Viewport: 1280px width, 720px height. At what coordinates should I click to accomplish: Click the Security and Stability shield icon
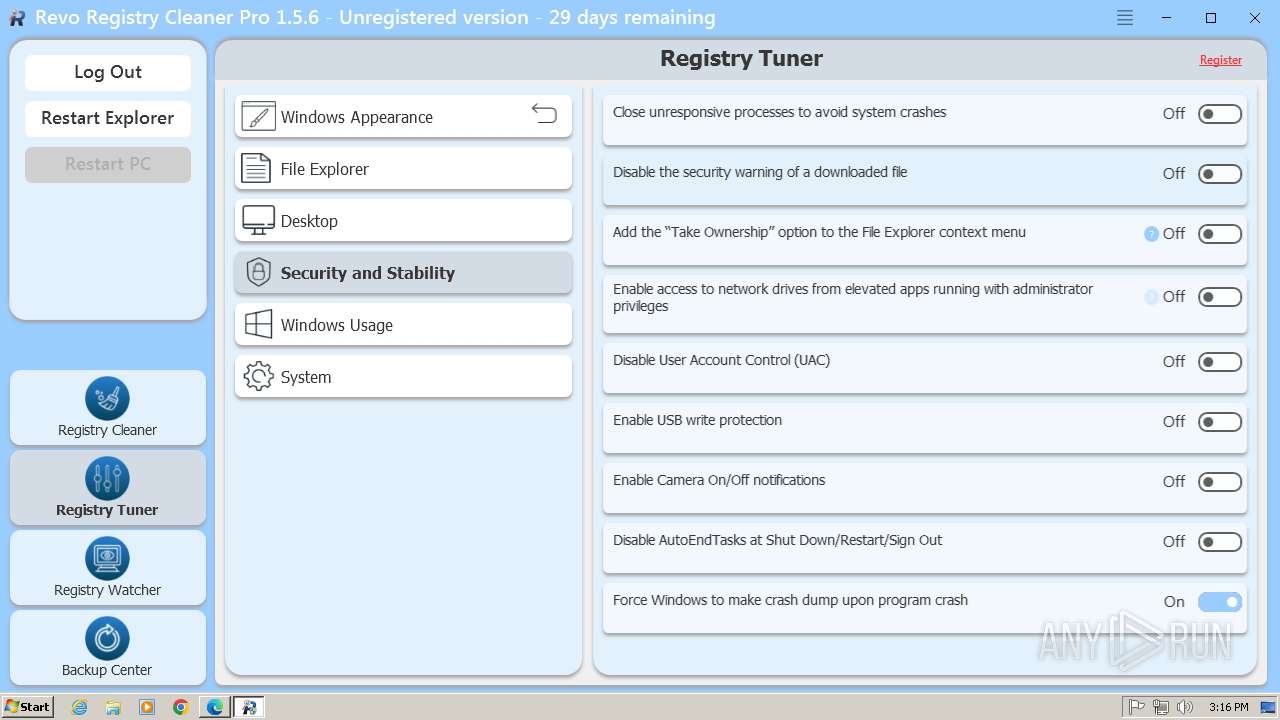point(258,273)
